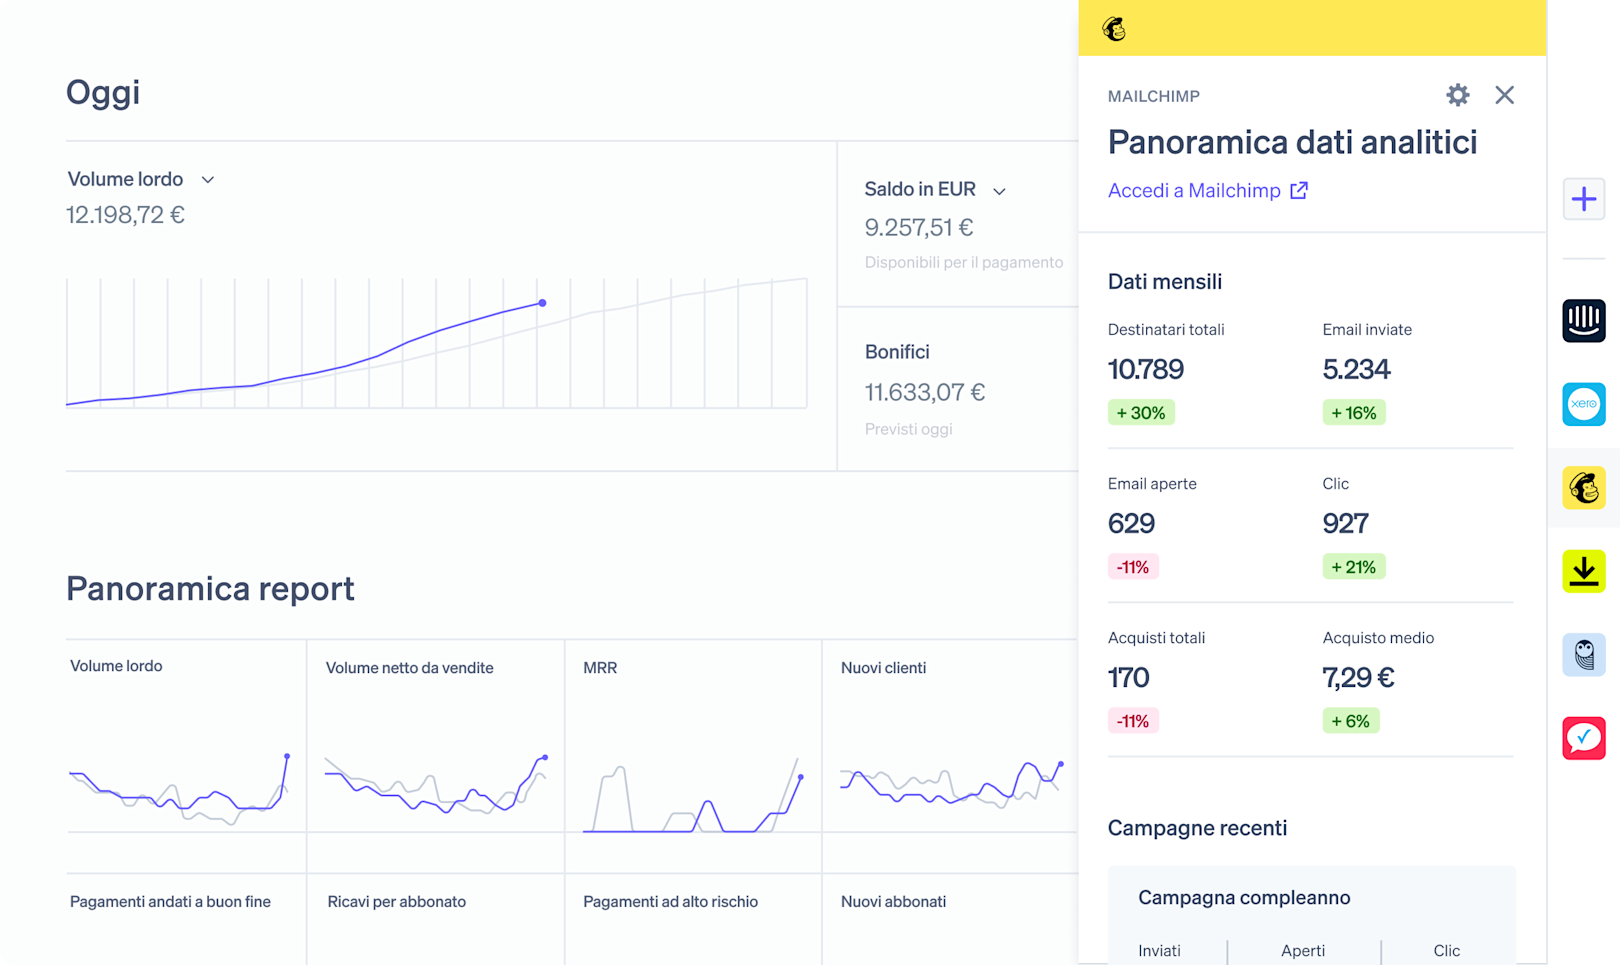Select the Mailchimp app icon in sidebar
Viewport: 1620px width, 965px height.
(x=1584, y=488)
